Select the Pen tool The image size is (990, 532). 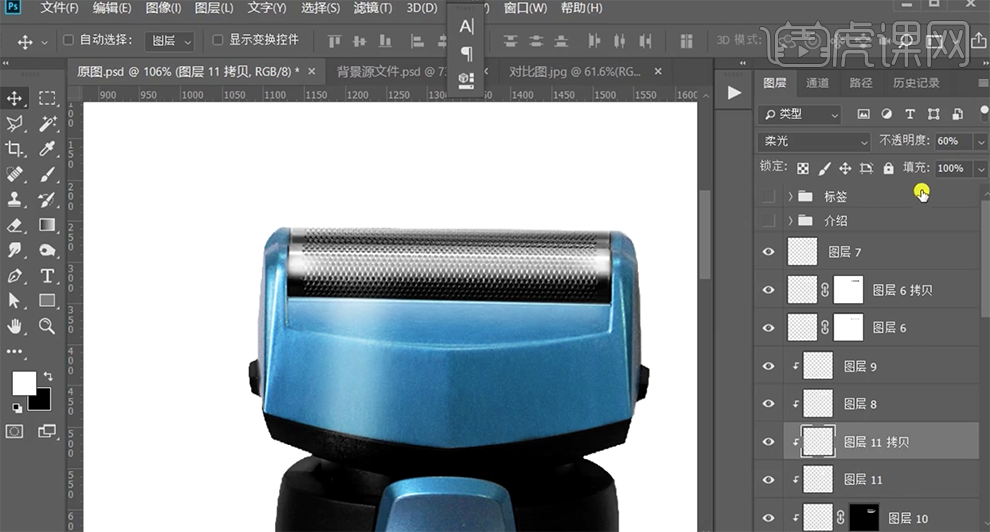(x=15, y=276)
